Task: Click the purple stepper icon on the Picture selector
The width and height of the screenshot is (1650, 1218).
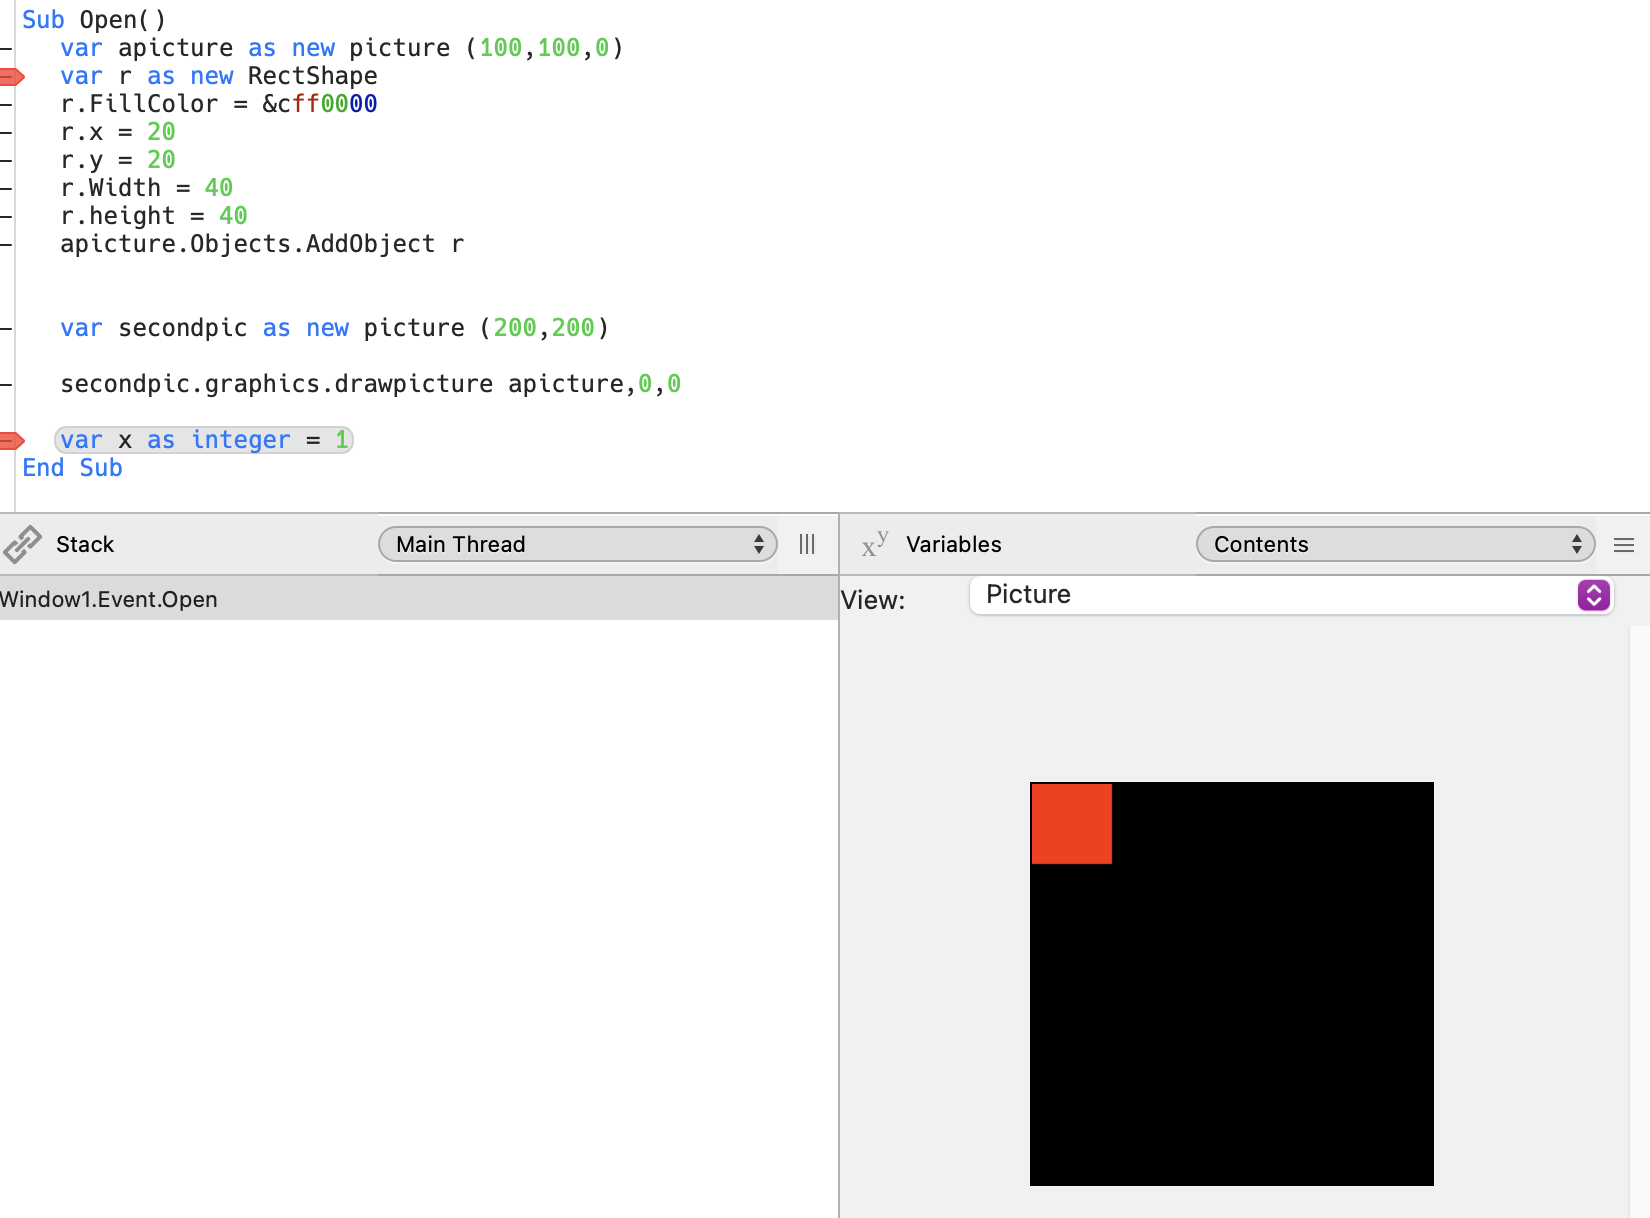Action: coord(1592,595)
